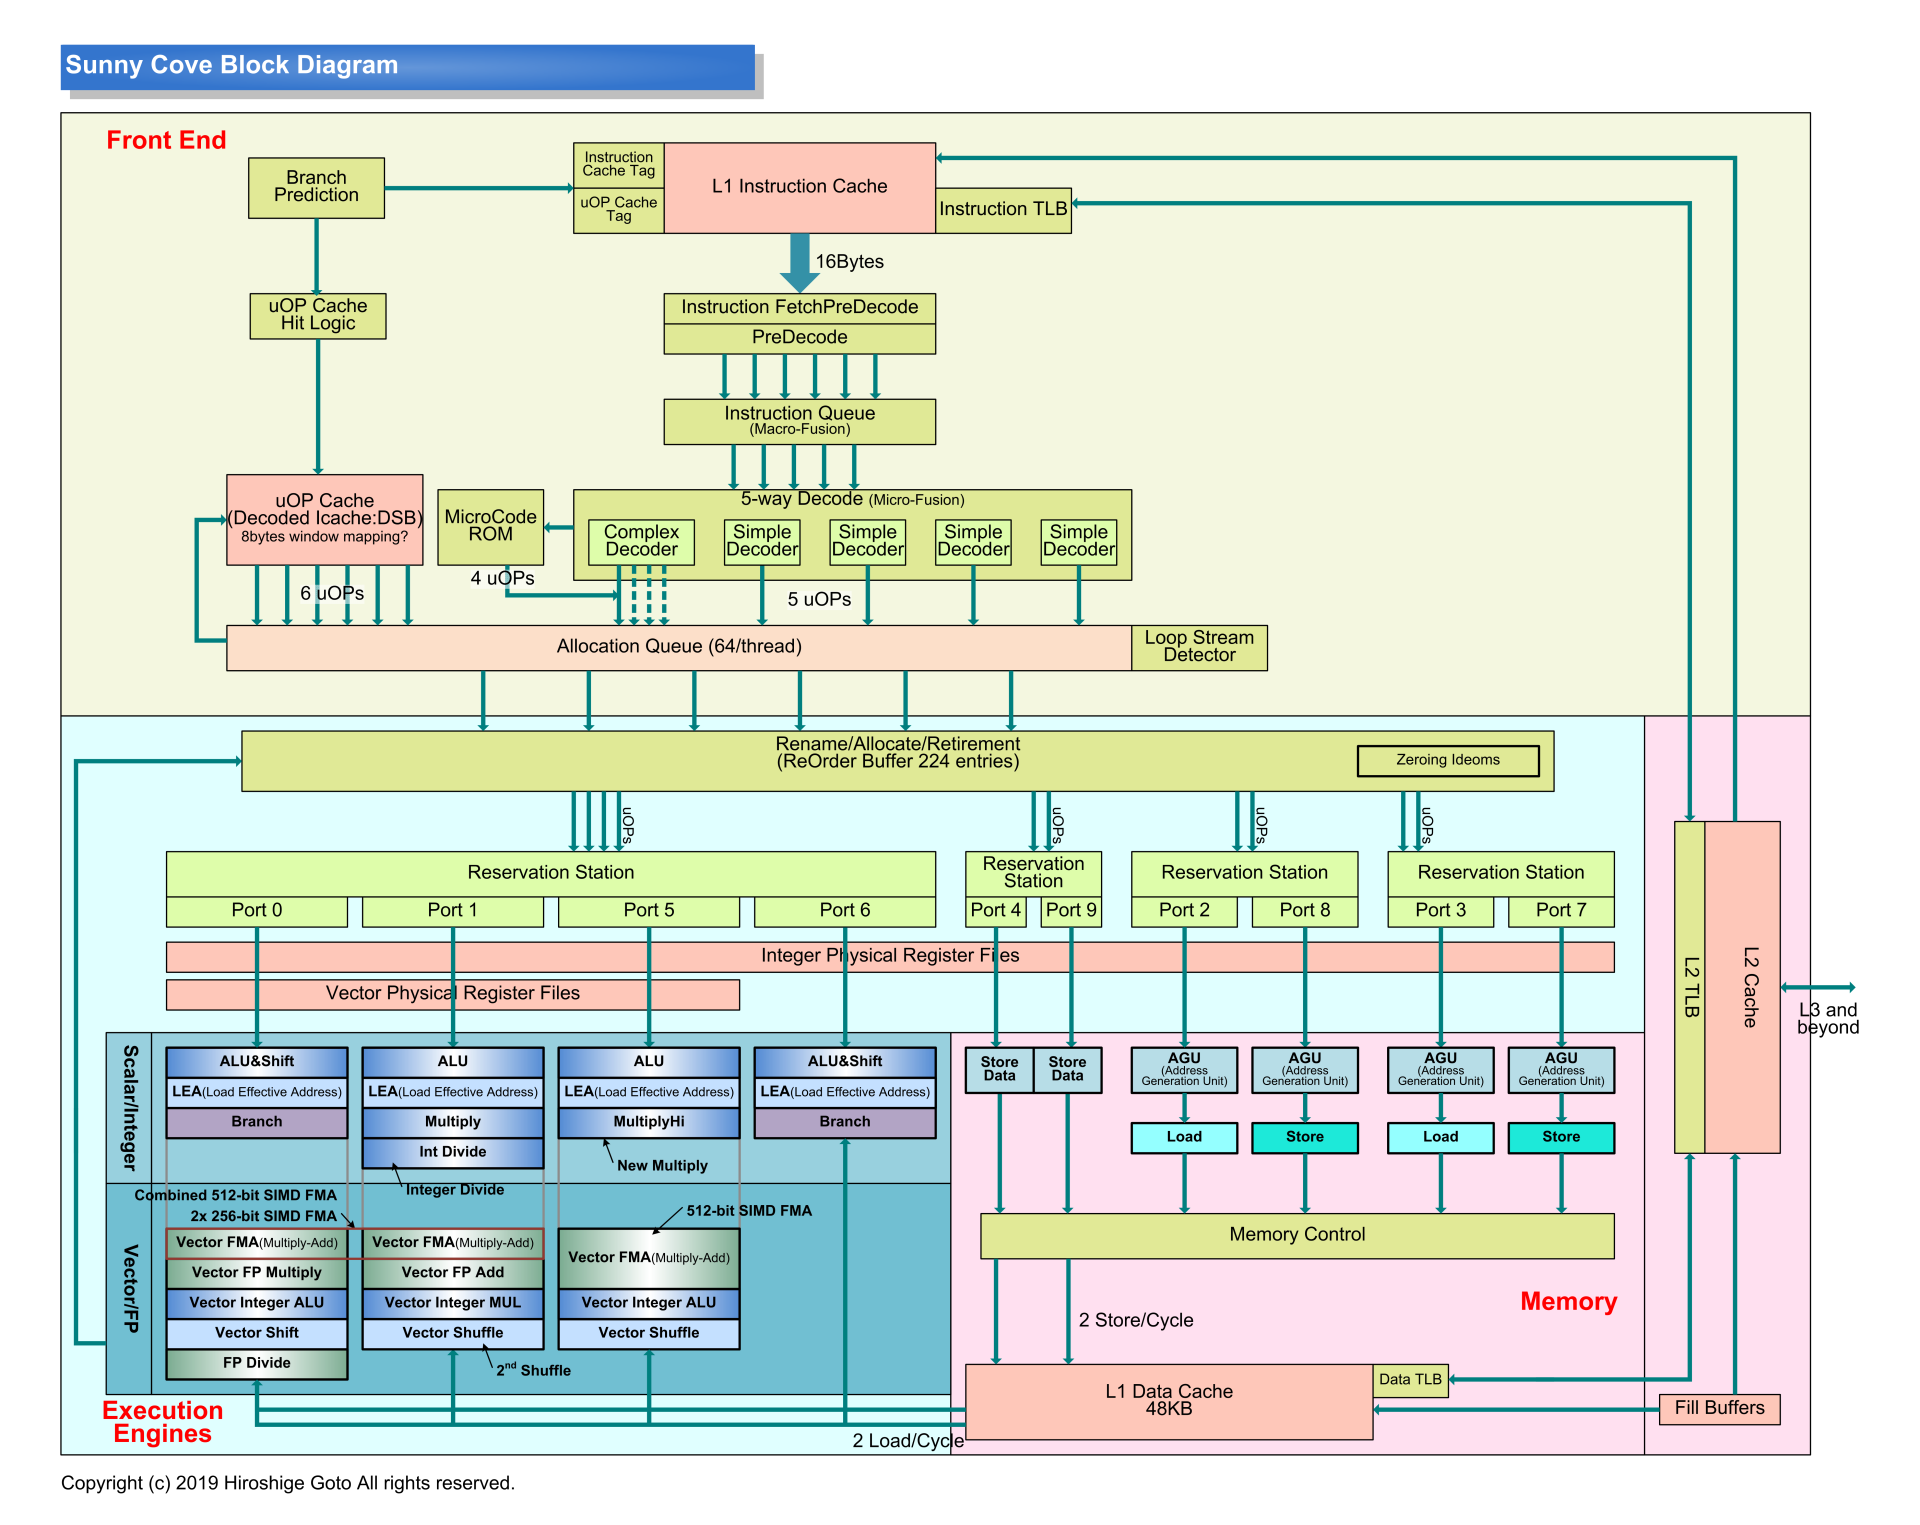The height and width of the screenshot is (1525, 1920).
Task: Select the Complex Decoder box
Action: pyautogui.click(x=641, y=541)
